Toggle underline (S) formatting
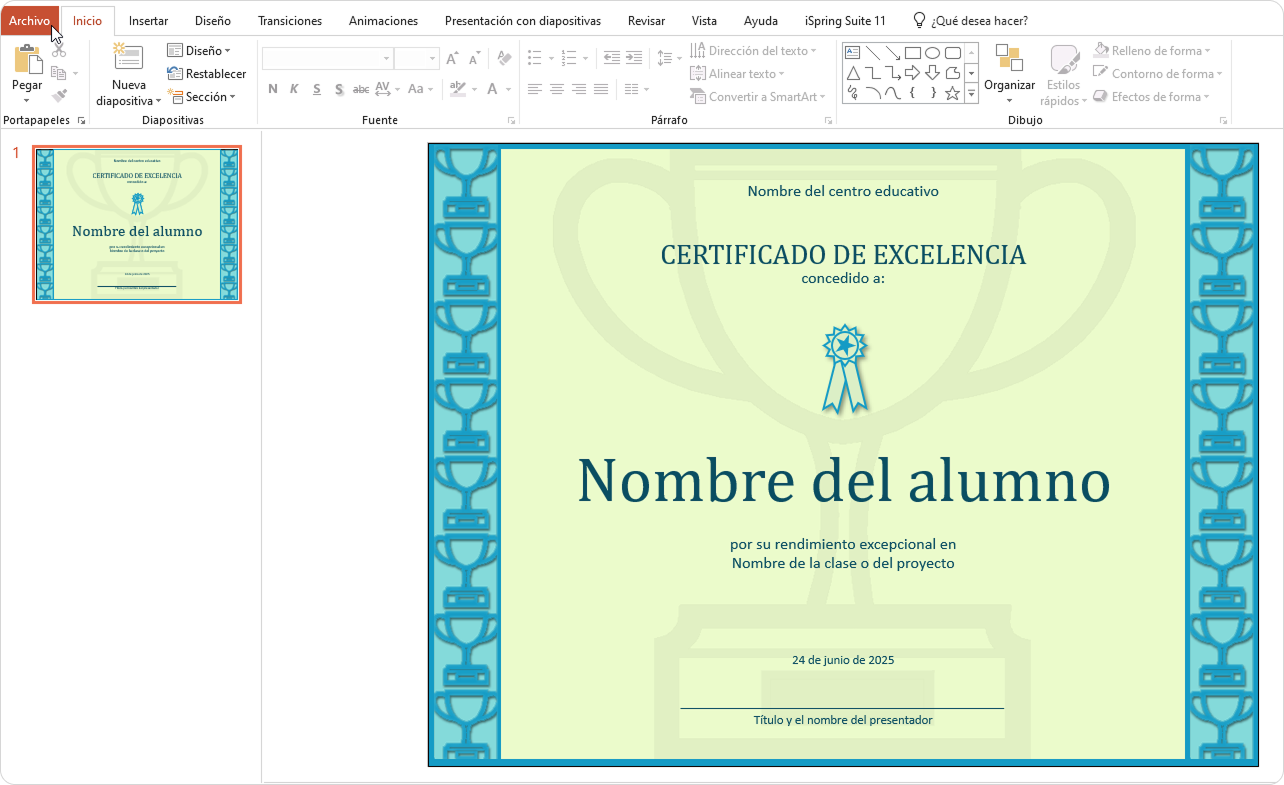 click(x=316, y=89)
